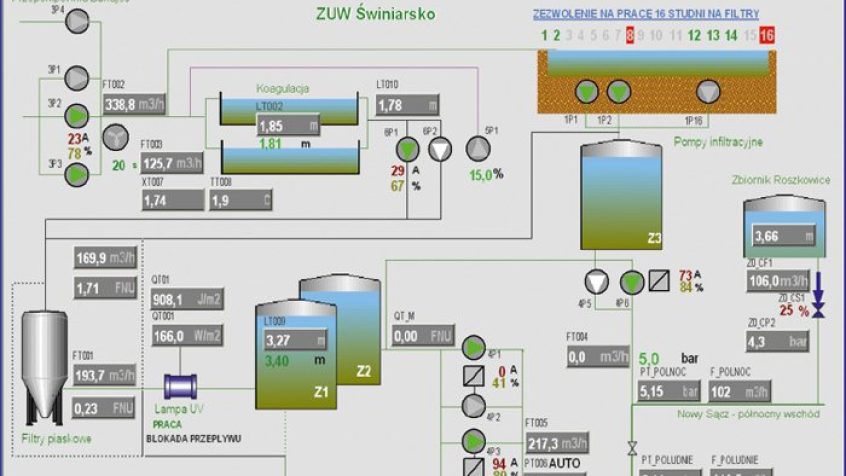The height and width of the screenshot is (476, 846).
Task: Click the BLOKADA PRZEPLYWU status text
Action: 194,439
